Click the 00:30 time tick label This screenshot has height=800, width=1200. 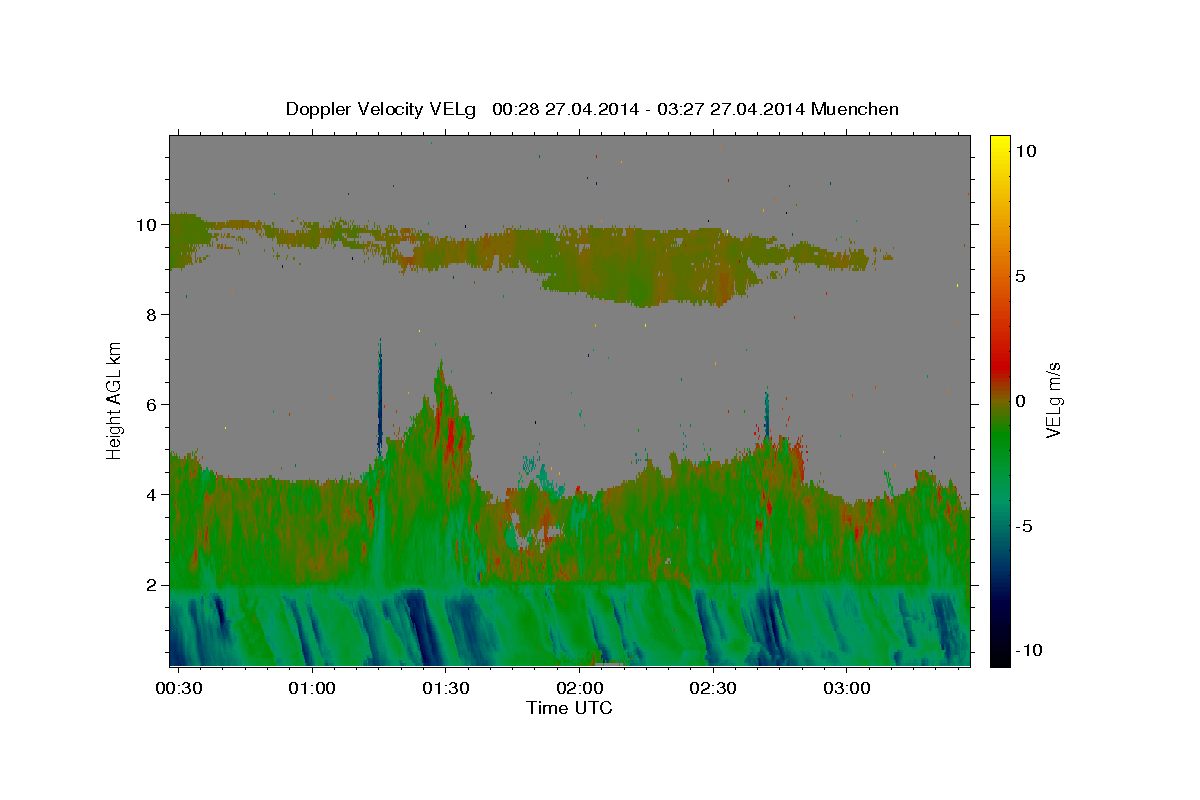click(181, 689)
